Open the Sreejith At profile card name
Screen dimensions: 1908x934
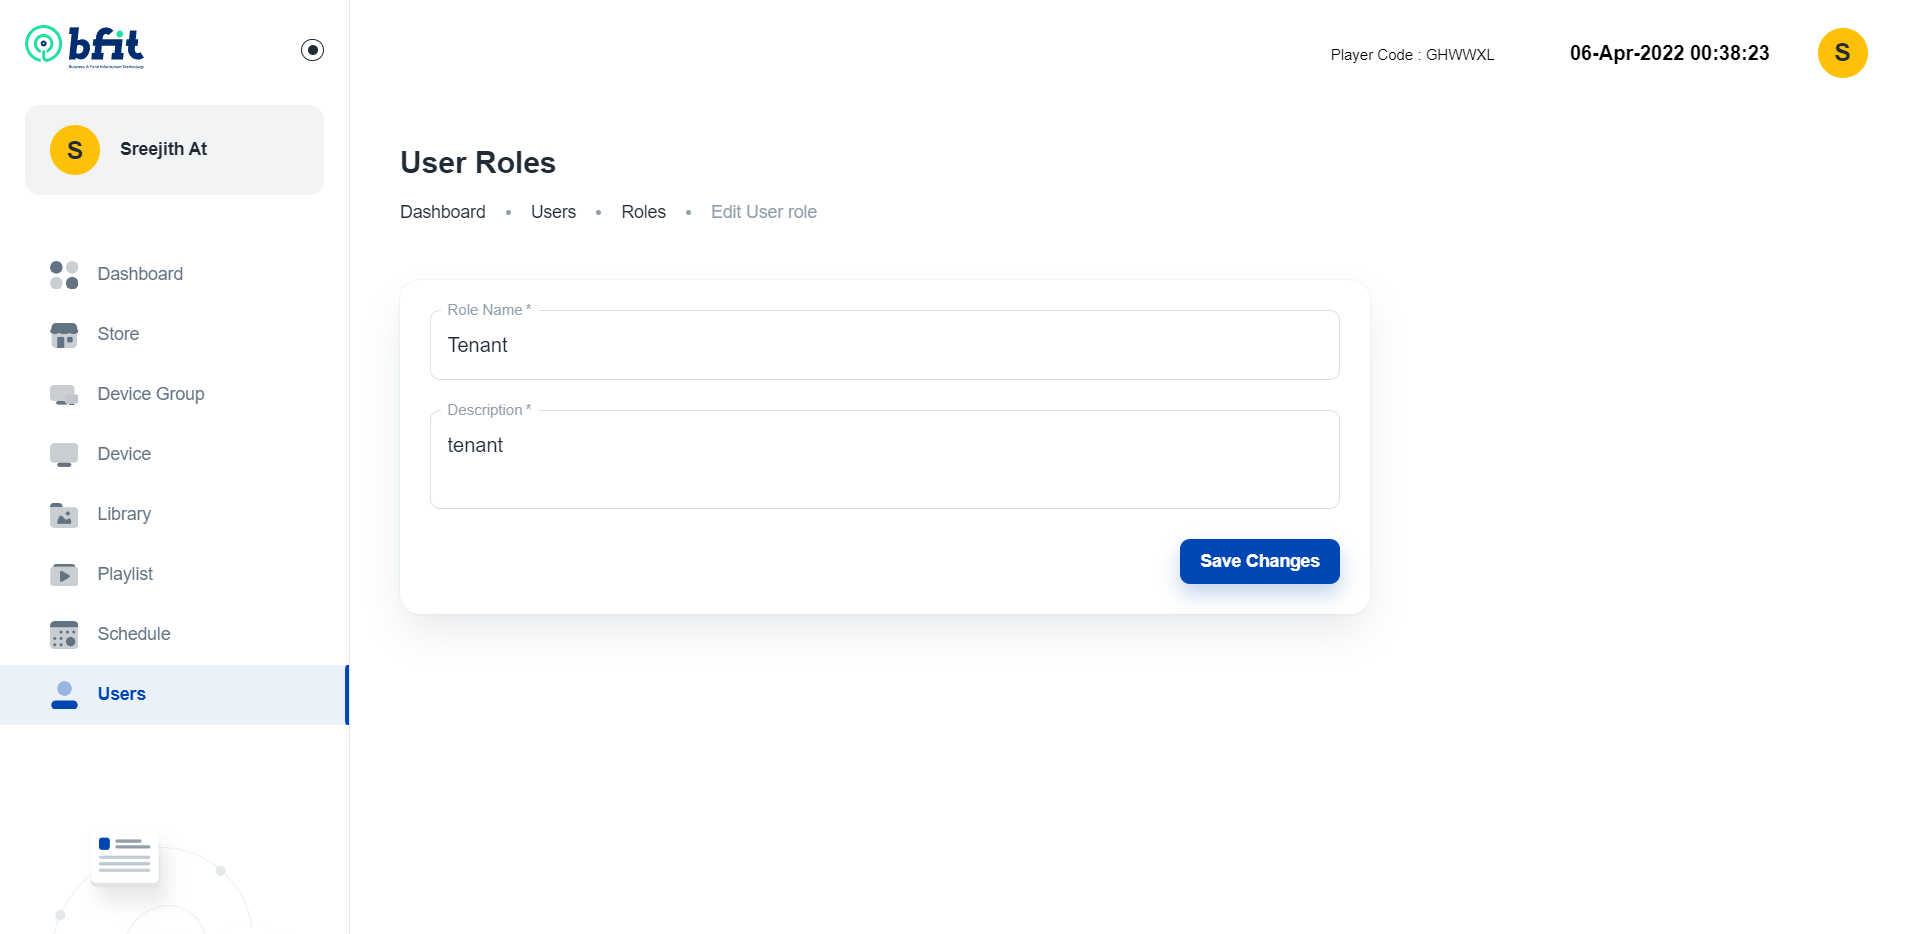pos(163,149)
